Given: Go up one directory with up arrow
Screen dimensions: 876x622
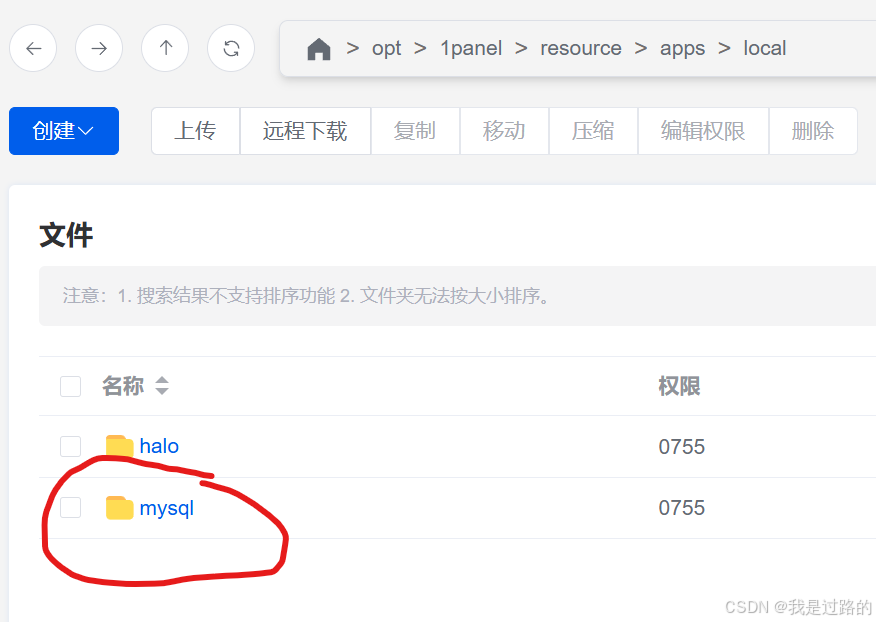Looking at the screenshot, I should point(165,49).
